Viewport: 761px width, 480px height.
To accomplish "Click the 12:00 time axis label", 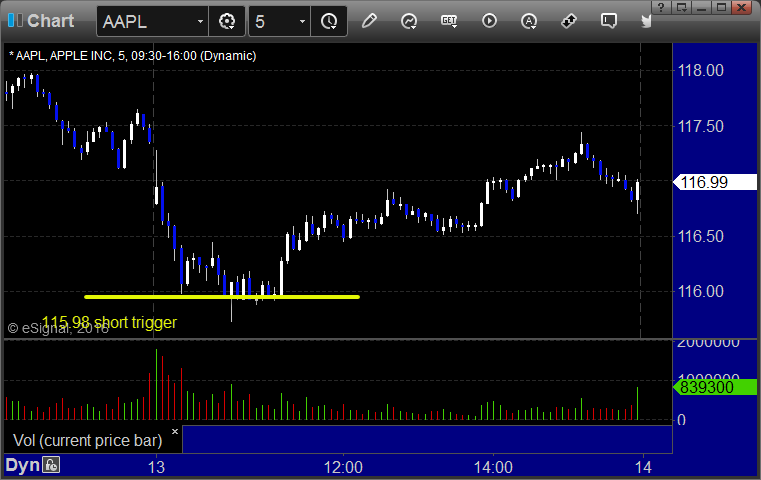I will [343, 467].
